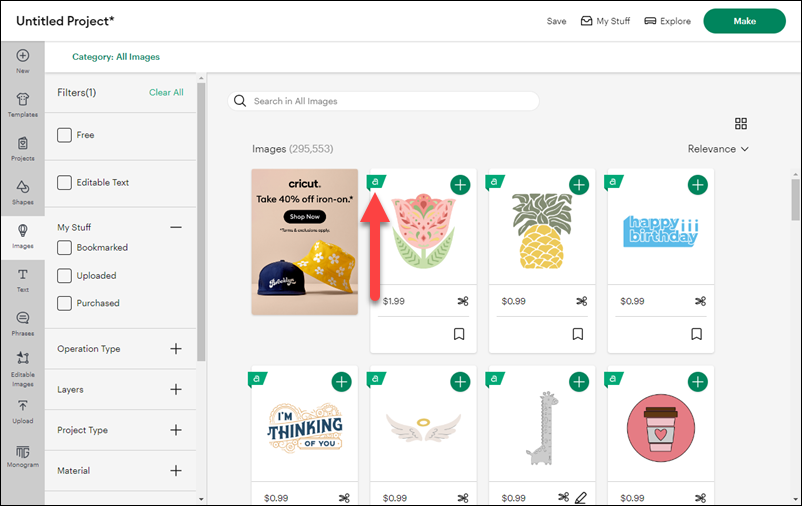Tick the Purchased checkbox
802x506 pixels.
pyautogui.click(x=65, y=303)
